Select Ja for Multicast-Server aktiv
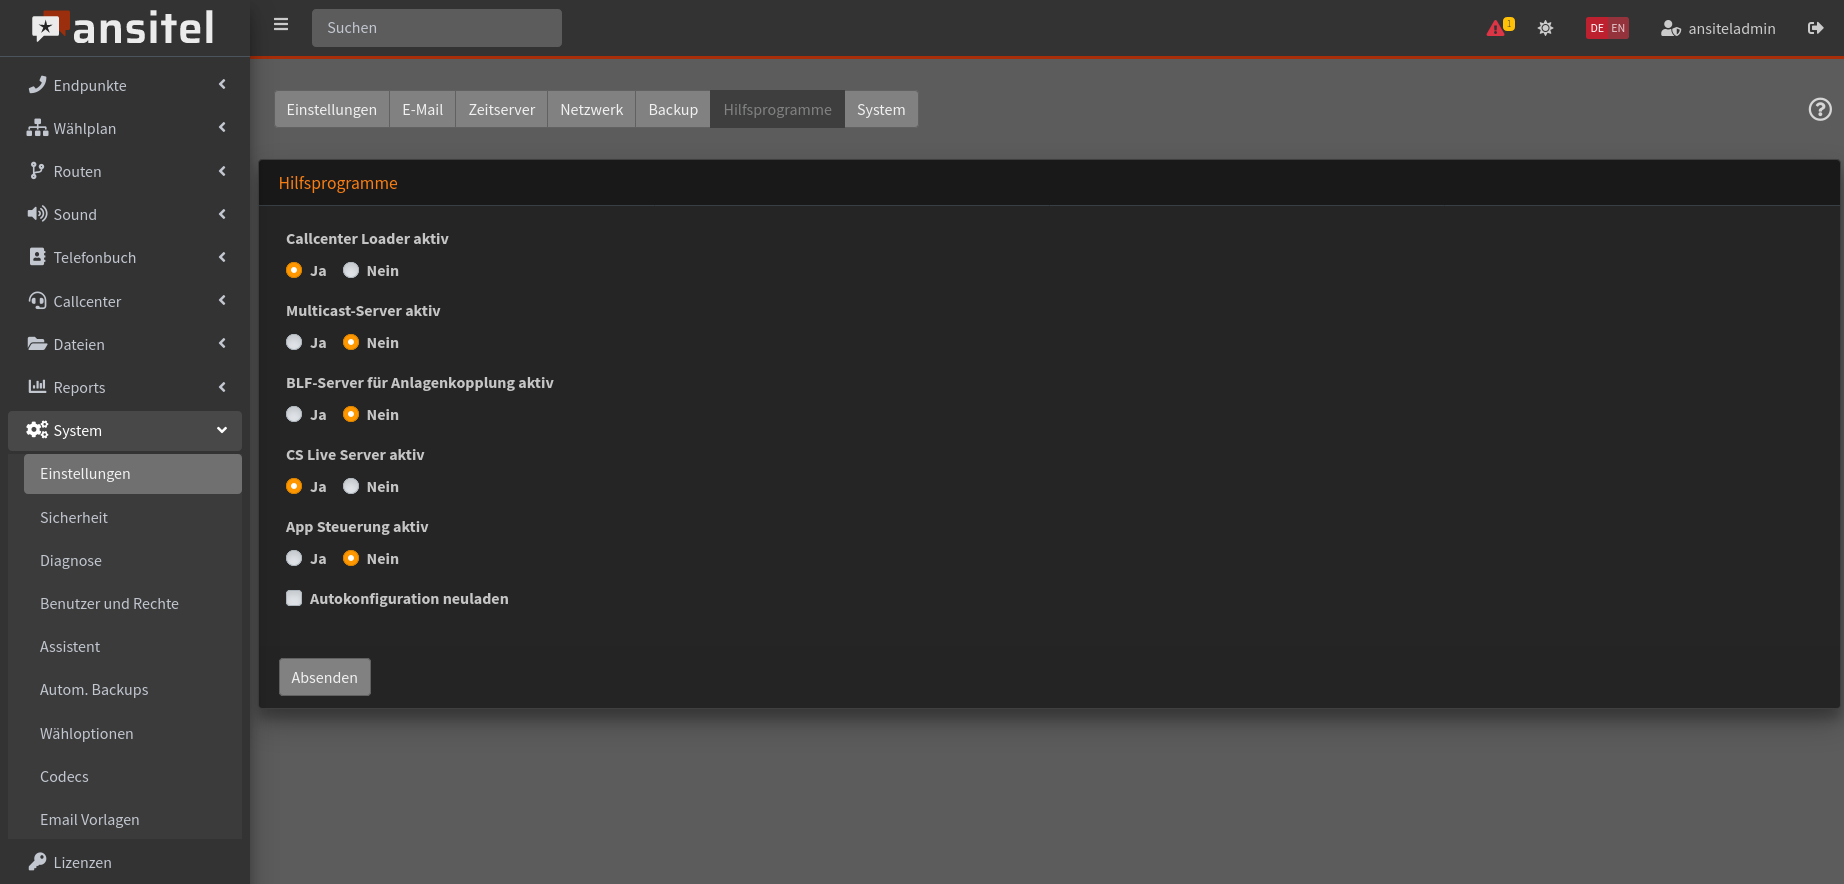The height and width of the screenshot is (884, 1844). click(294, 342)
